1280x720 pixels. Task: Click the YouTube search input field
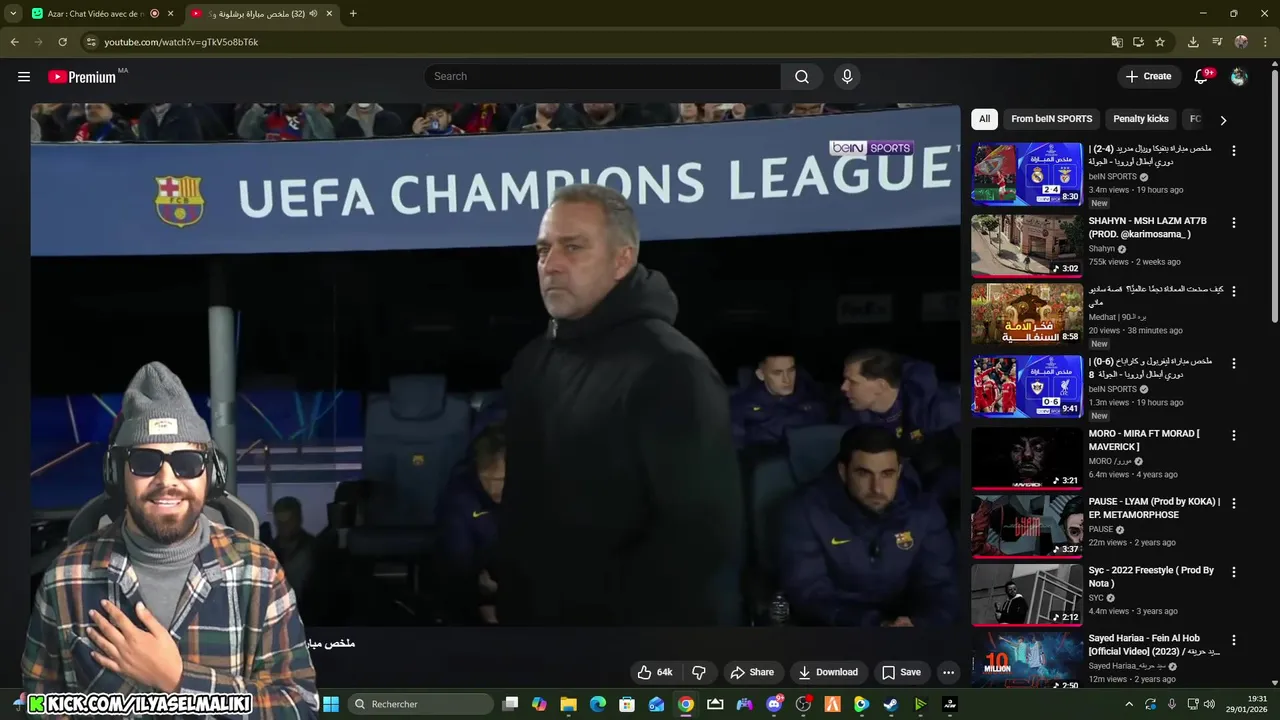[602, 77]
